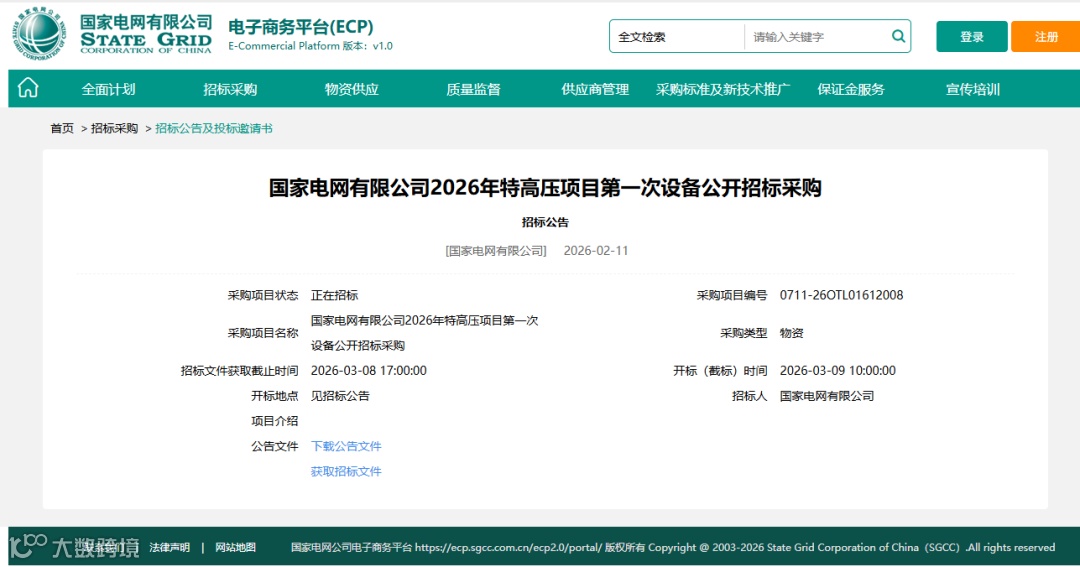The height and width of the screenshot is (567, 1080).
Task: Click the main announcement title heading
Action: (x=545, y=187)
